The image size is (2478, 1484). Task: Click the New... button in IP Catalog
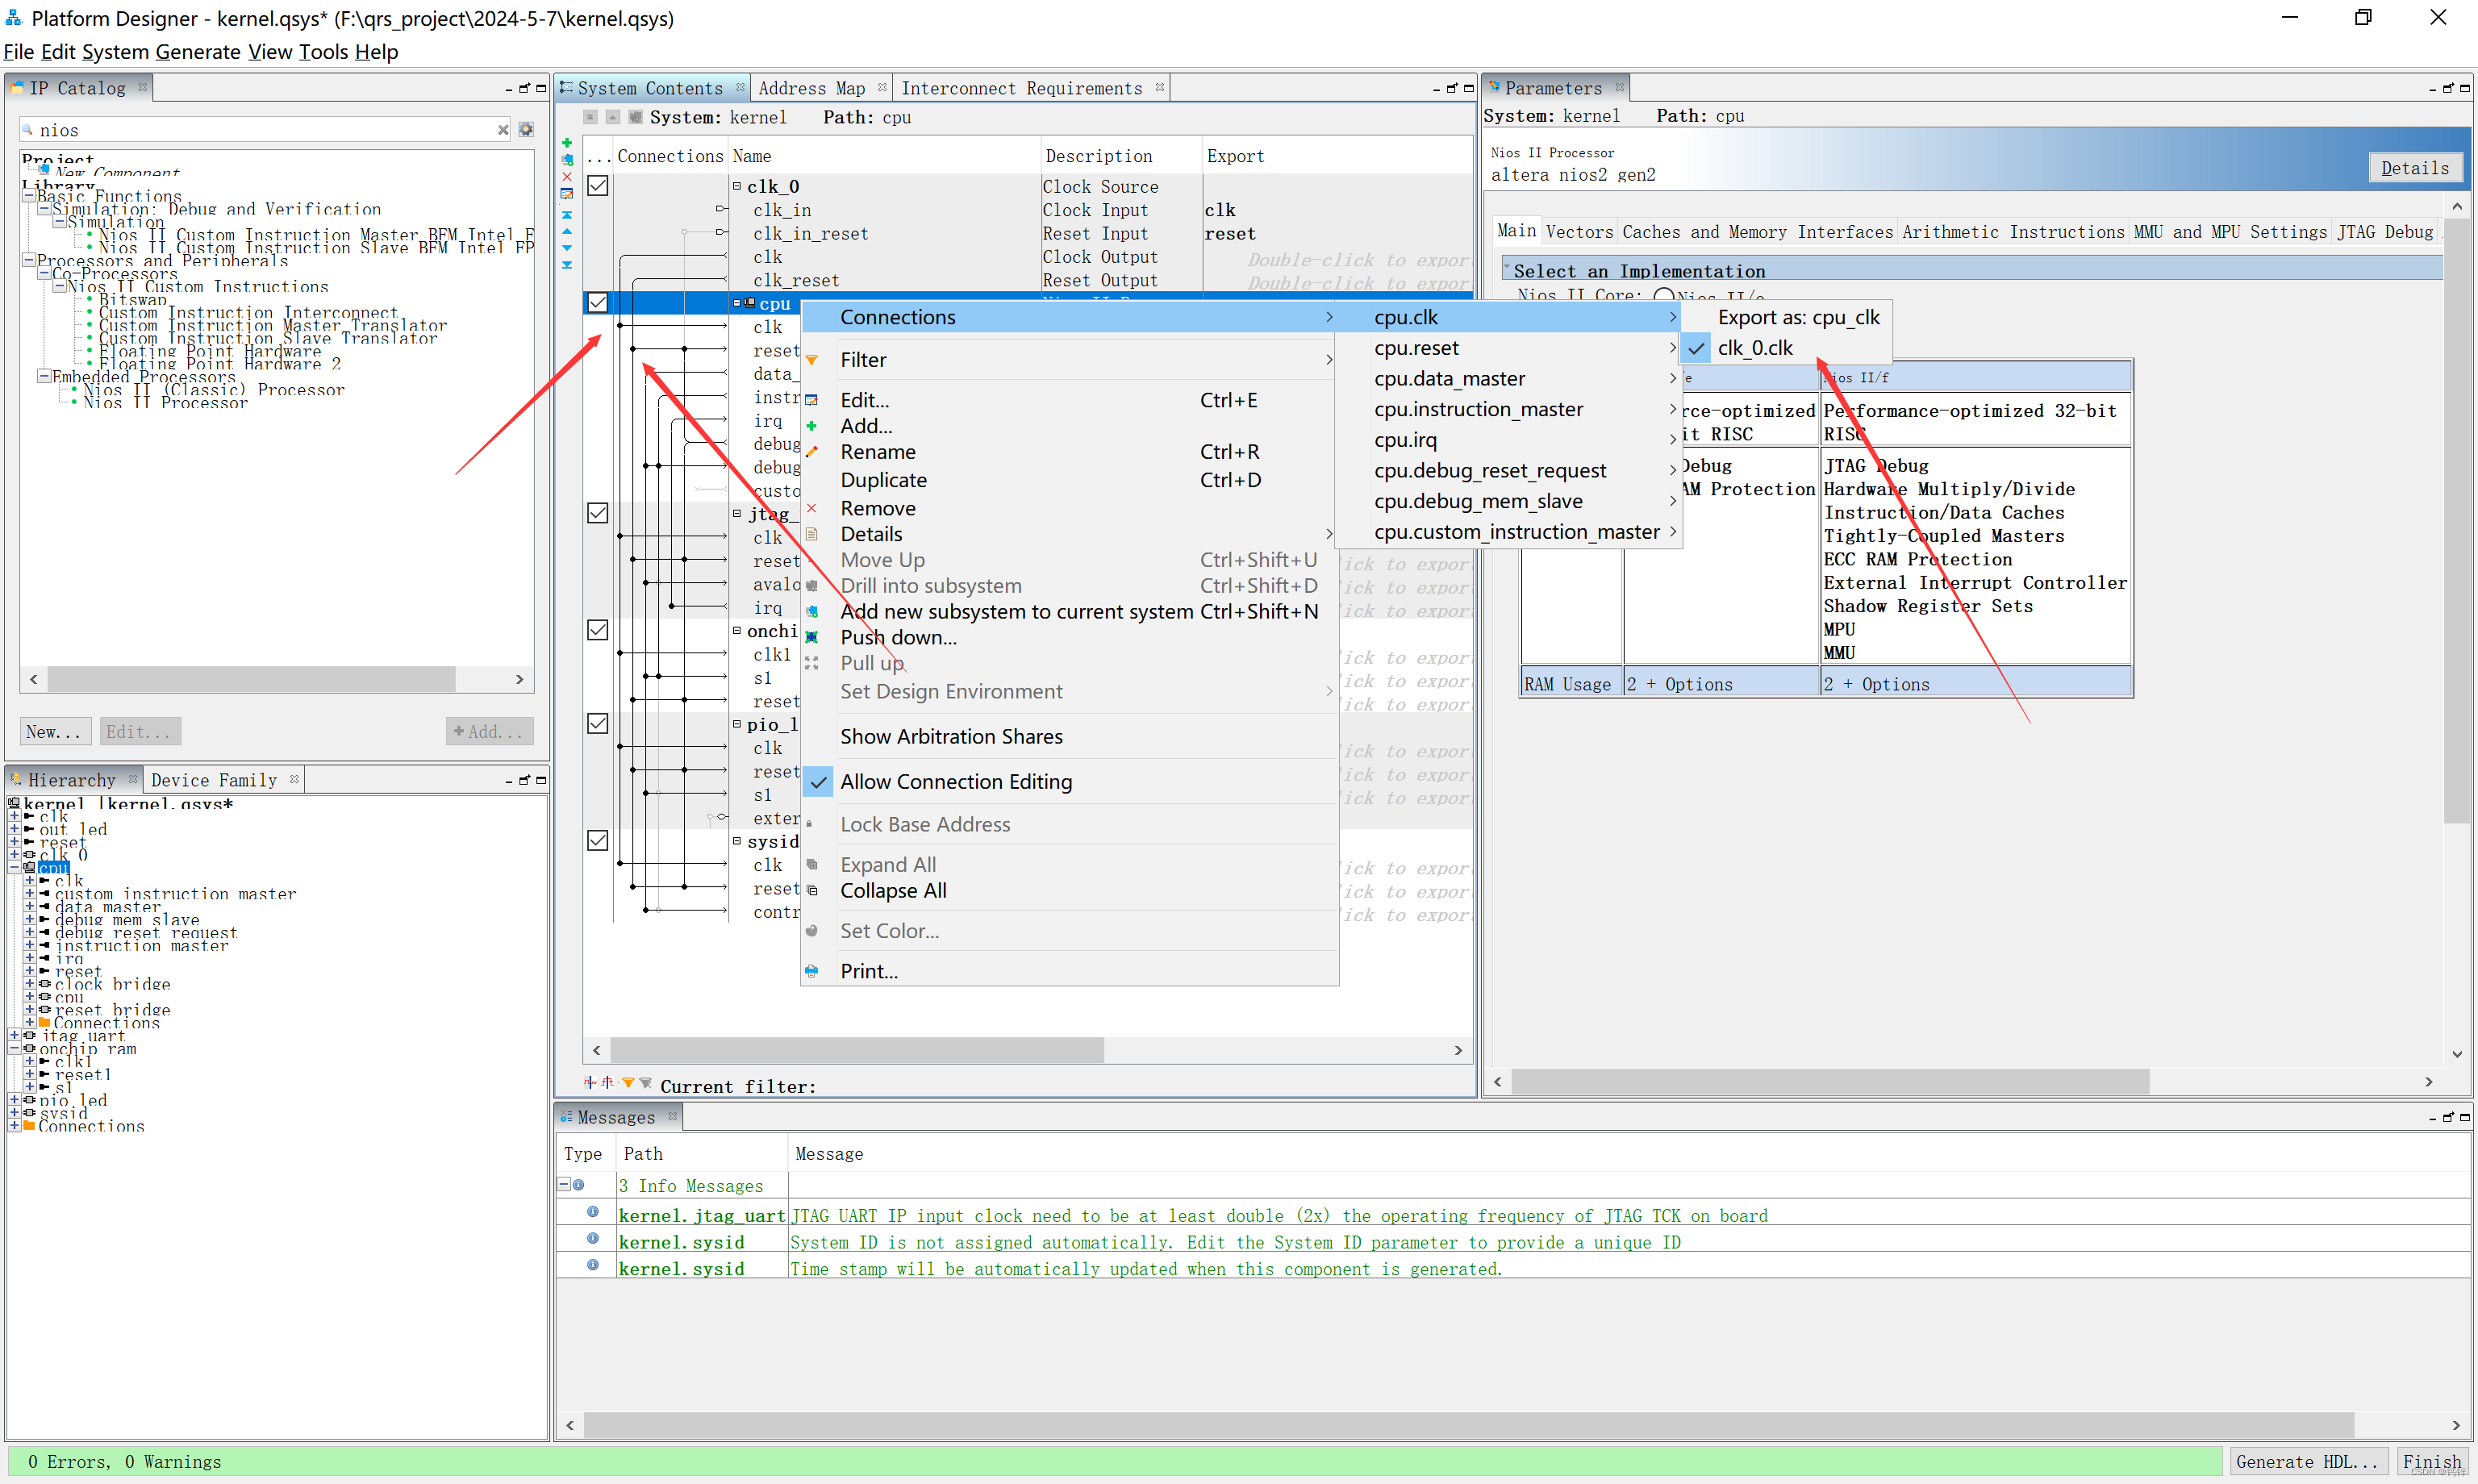pos(54,731)
